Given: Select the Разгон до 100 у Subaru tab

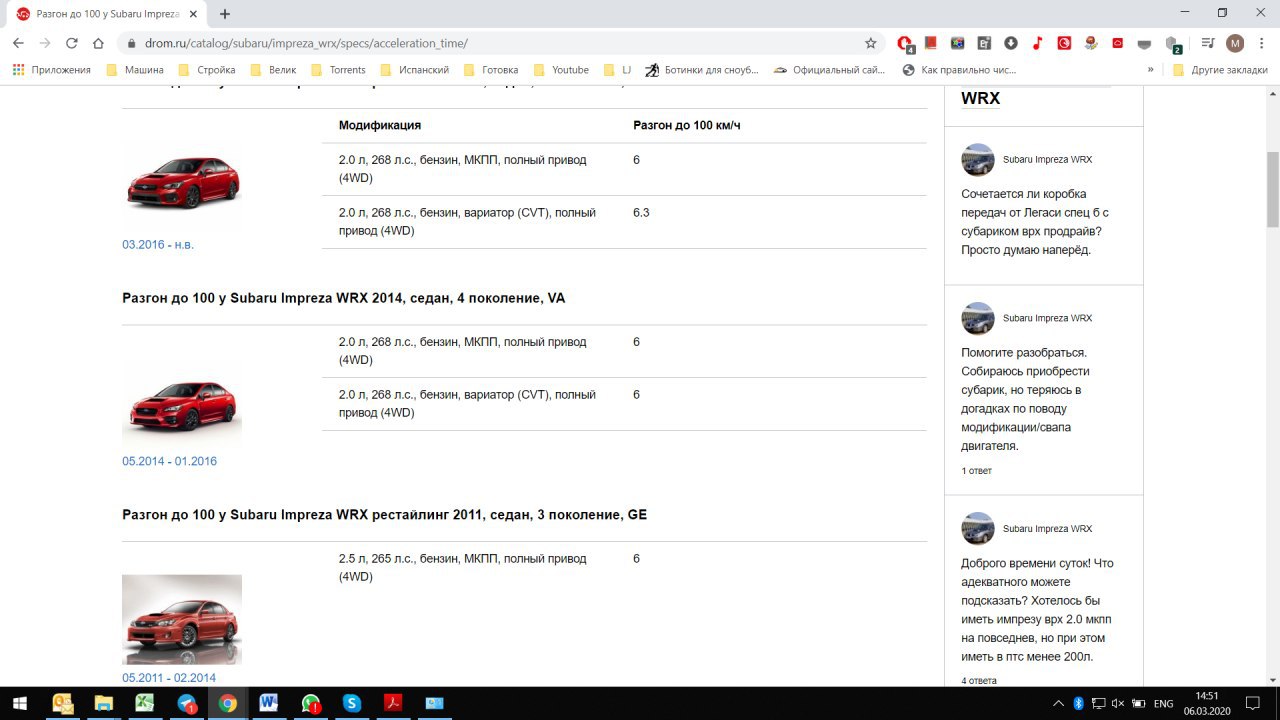Looking at the screenshot, I should pos(108,14).
